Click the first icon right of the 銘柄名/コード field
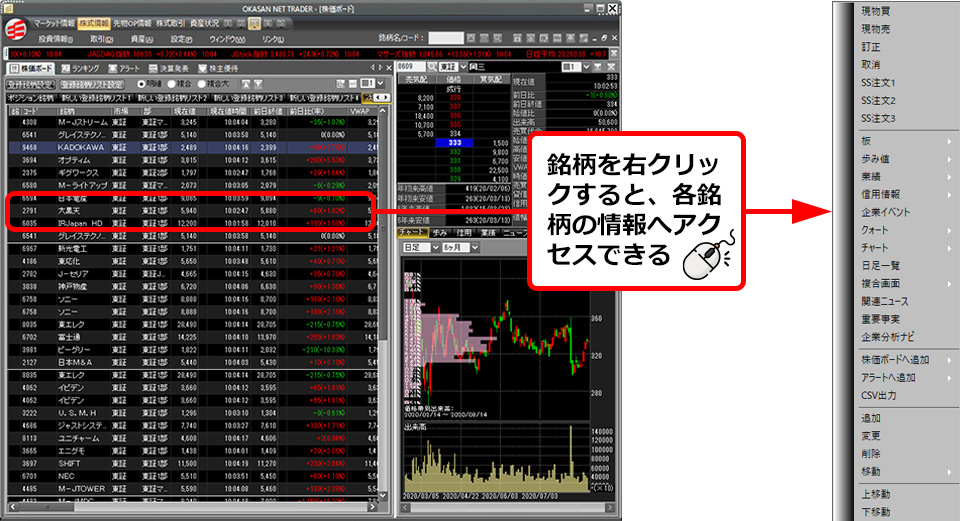 click(471, 38)
